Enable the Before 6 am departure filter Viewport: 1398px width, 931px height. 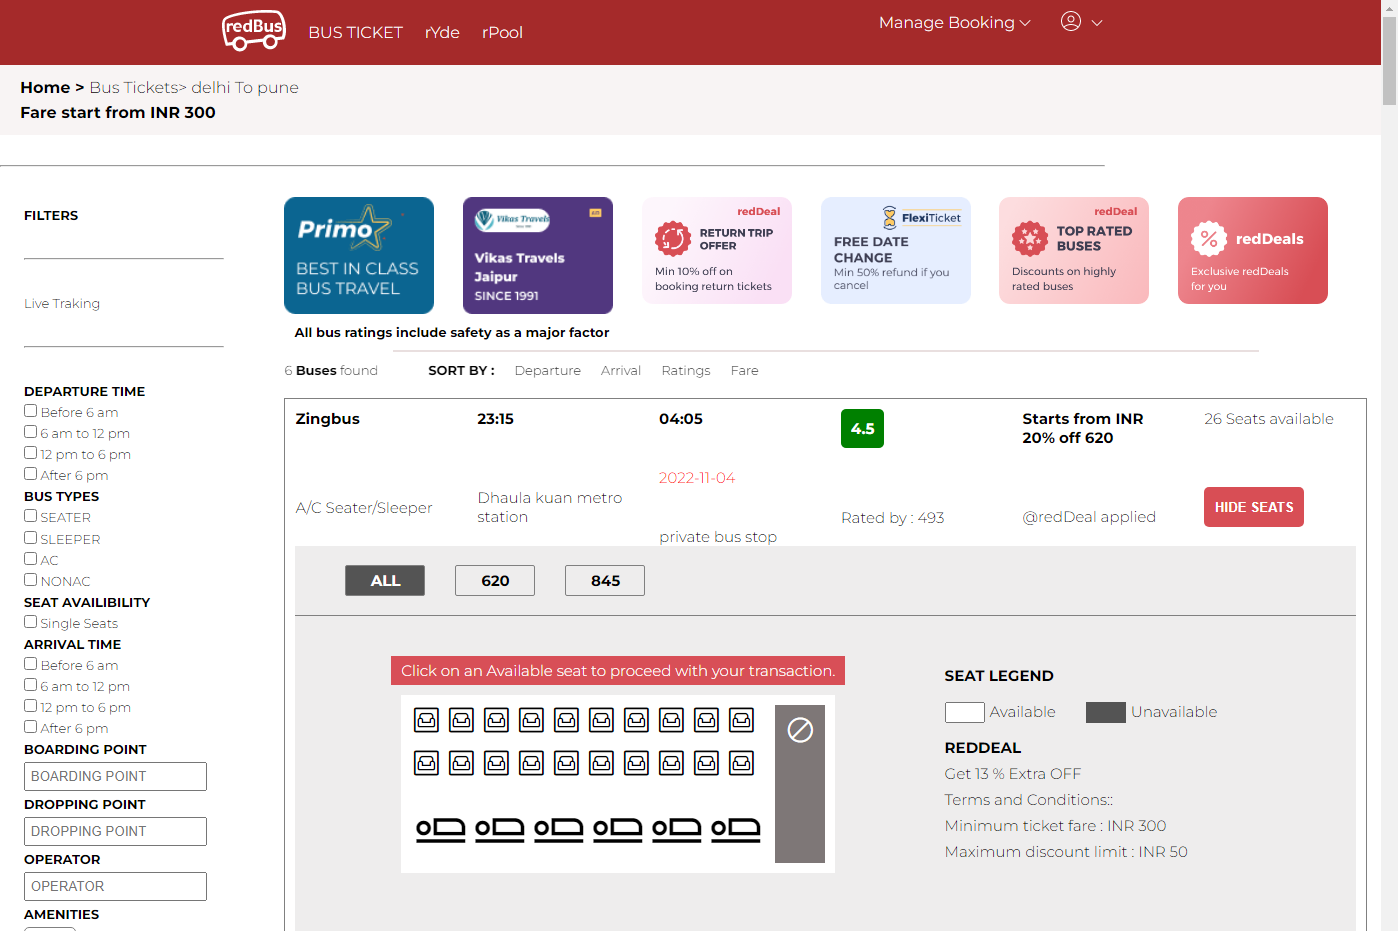31,411
